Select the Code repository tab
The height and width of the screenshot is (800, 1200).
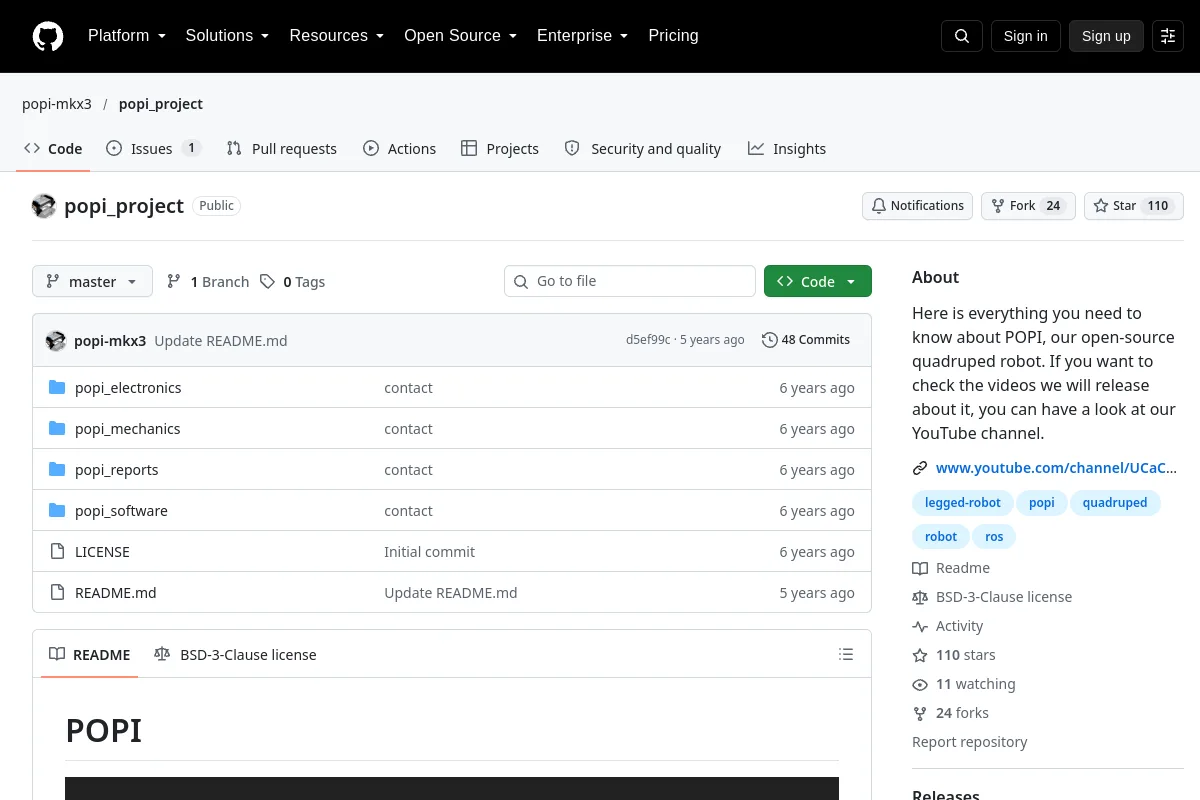tap(53, 149)
